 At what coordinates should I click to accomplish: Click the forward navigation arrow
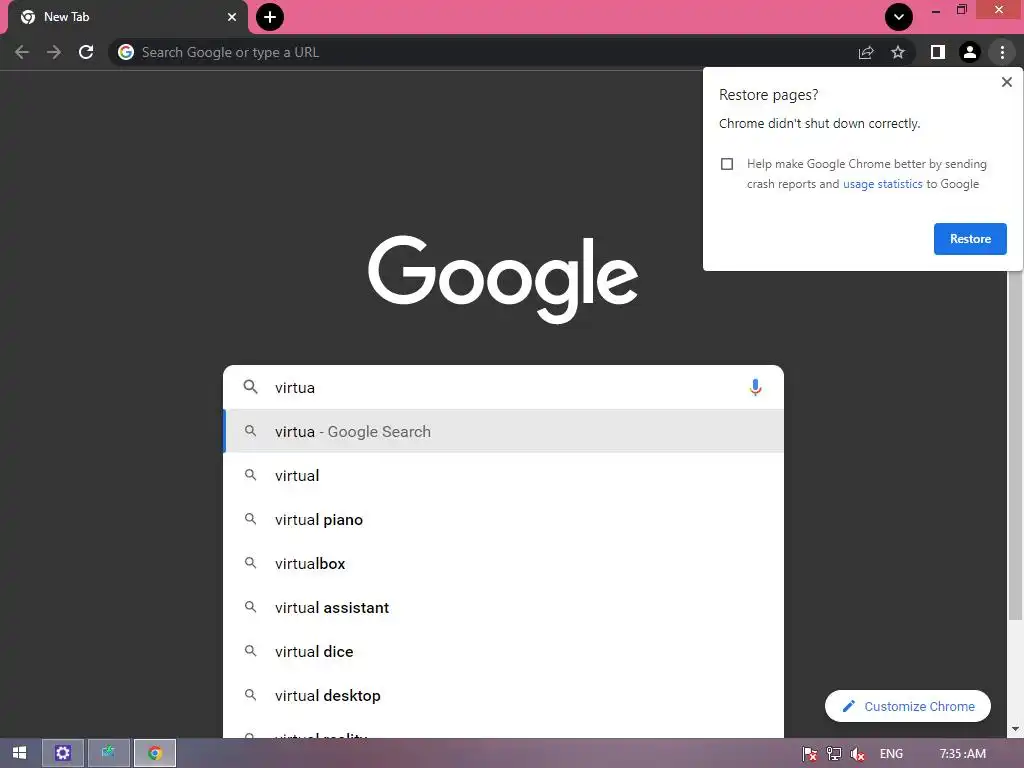coord(54,52)
